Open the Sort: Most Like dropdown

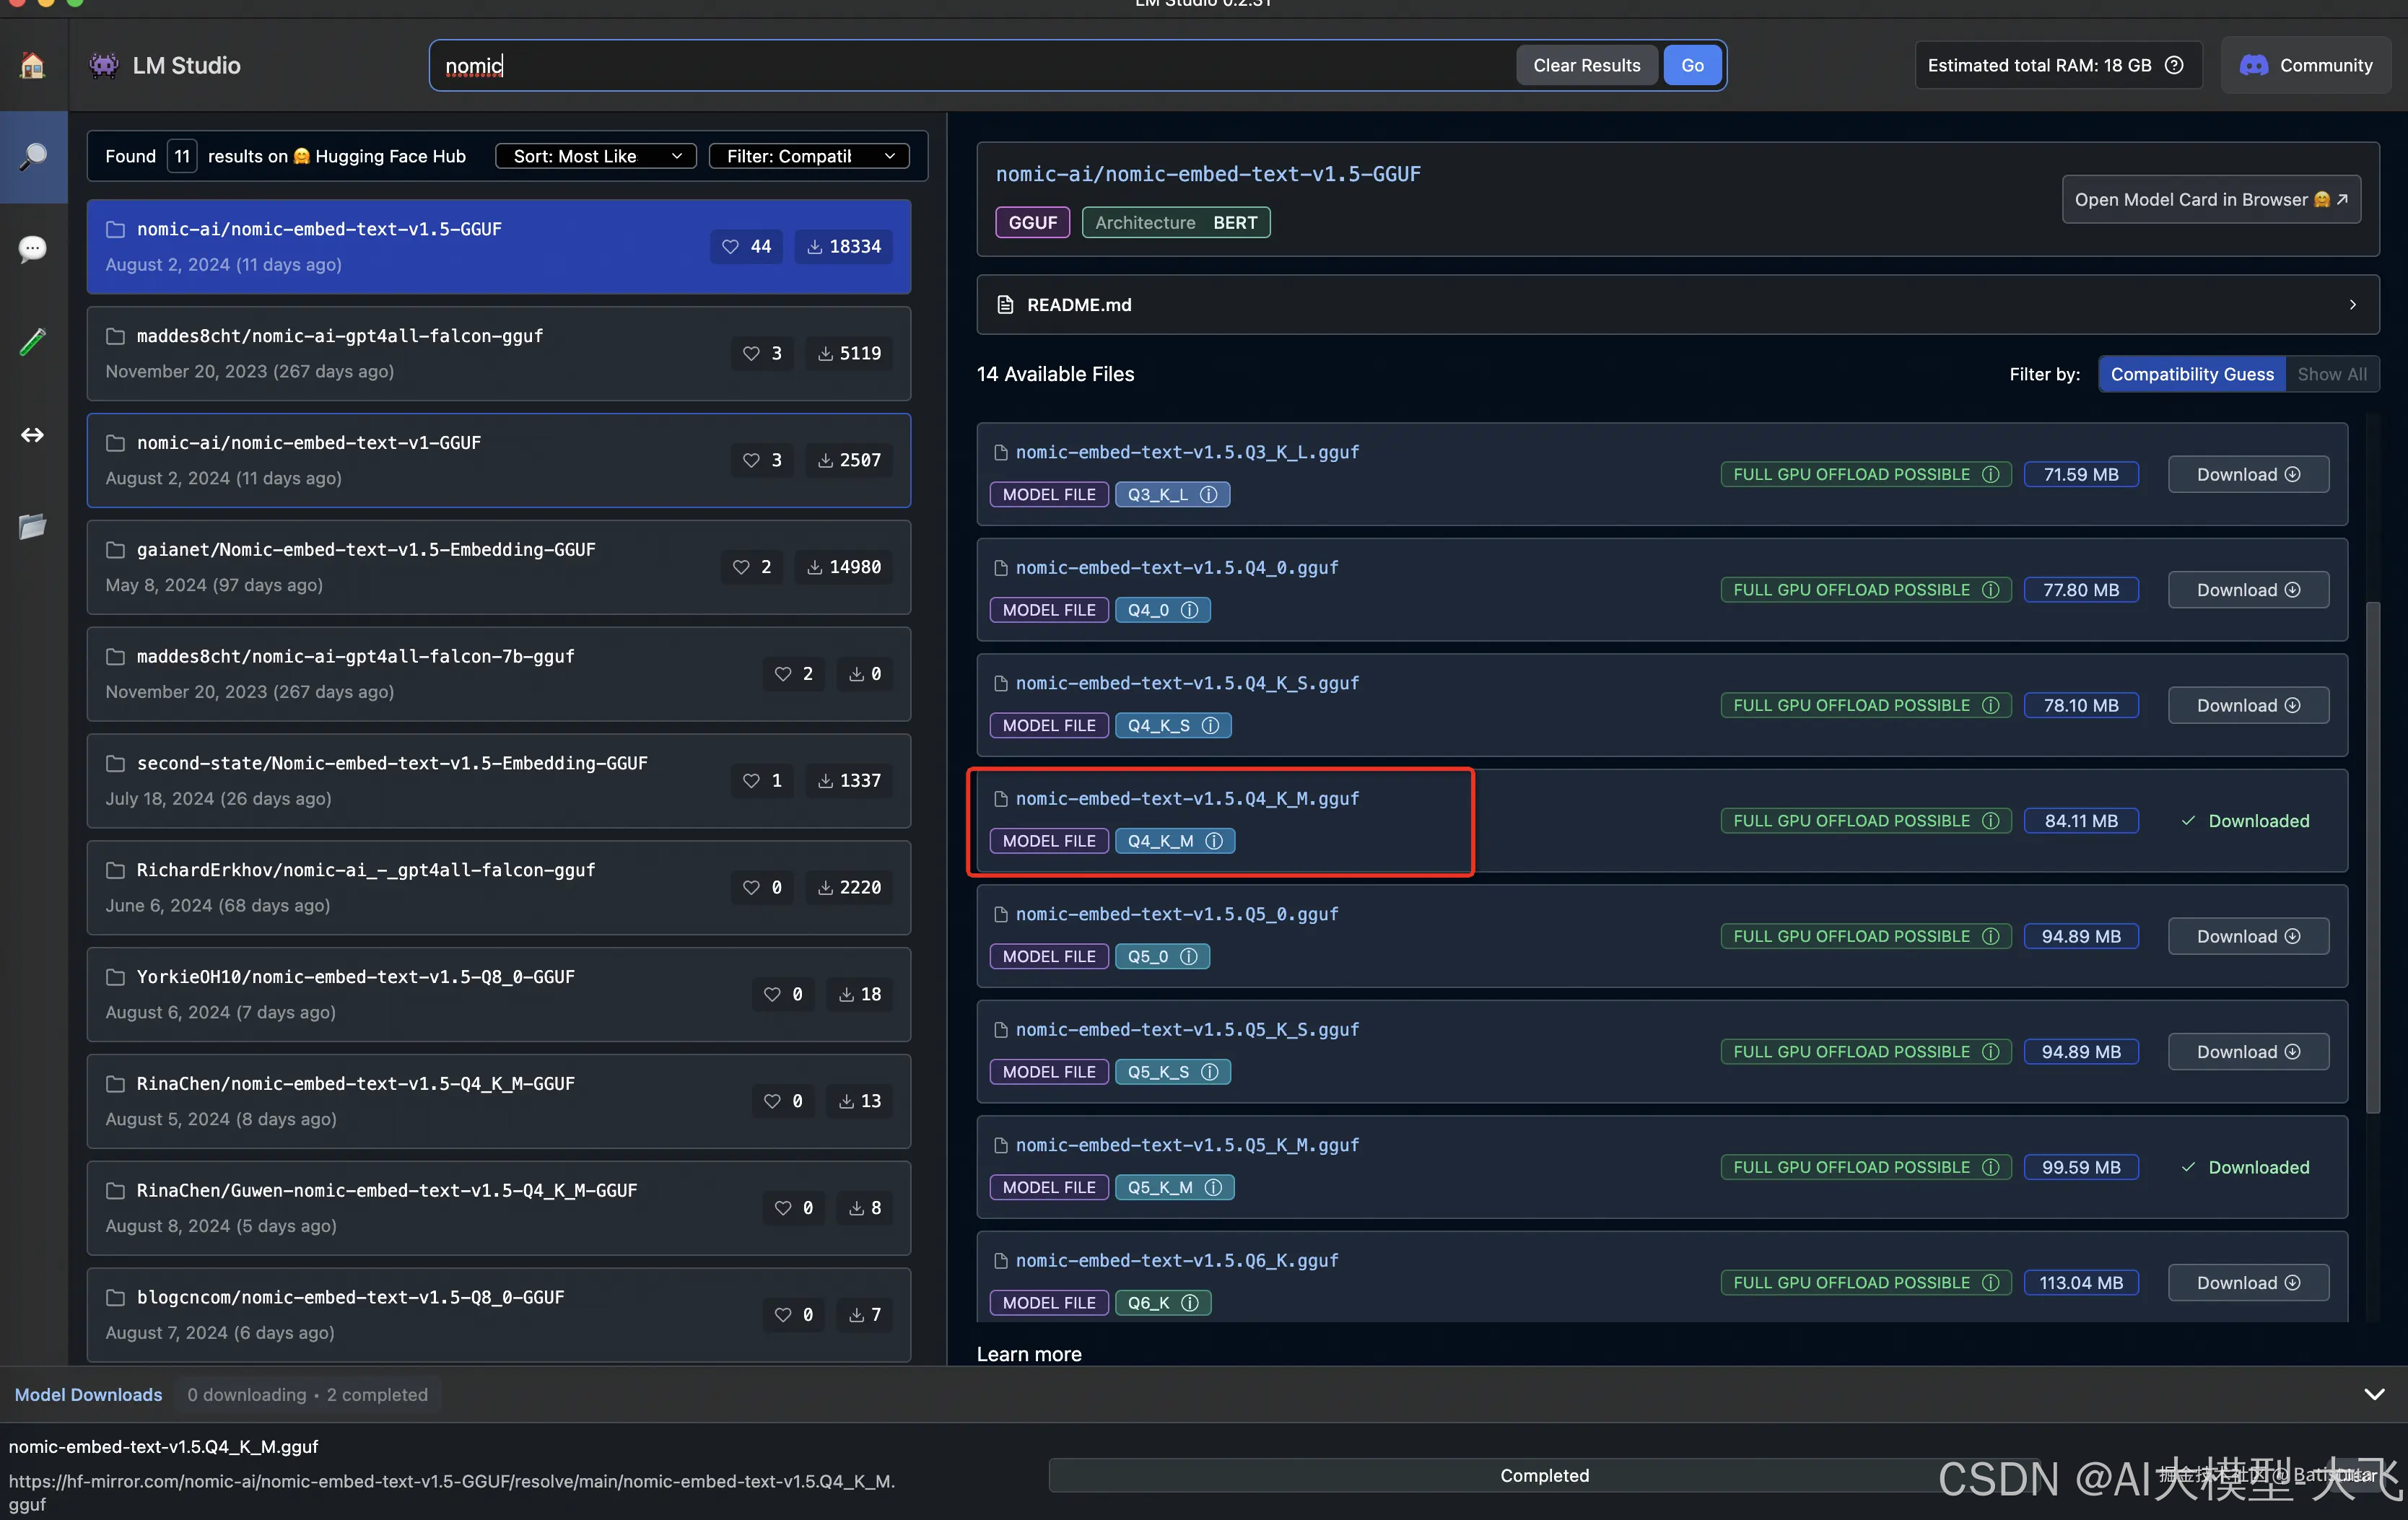[595, 156]
